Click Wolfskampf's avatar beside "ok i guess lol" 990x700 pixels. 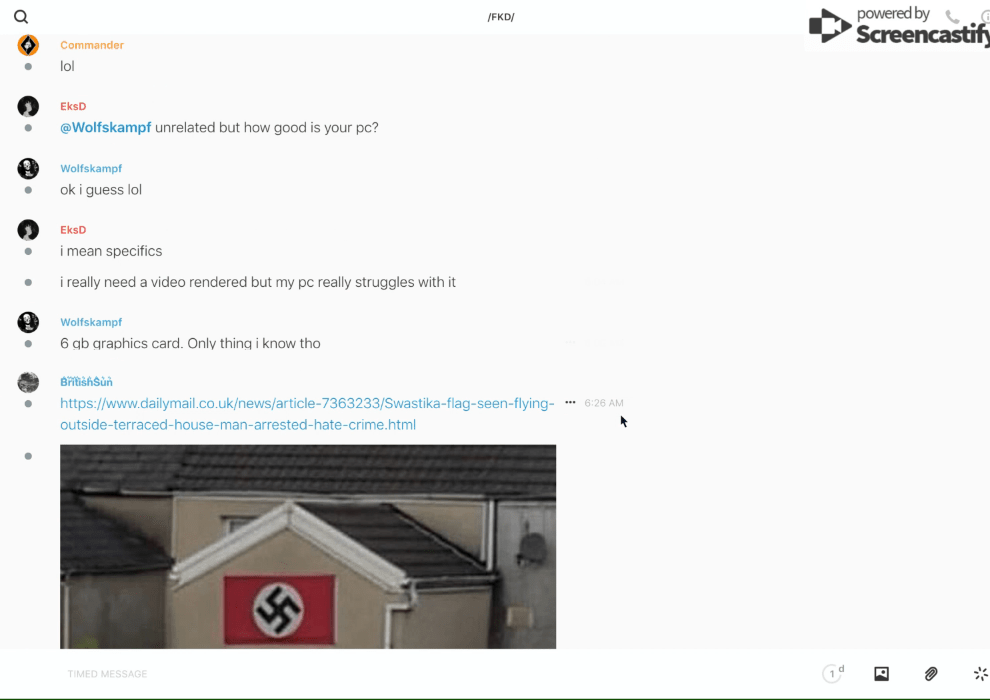click(x=28, y=169)
